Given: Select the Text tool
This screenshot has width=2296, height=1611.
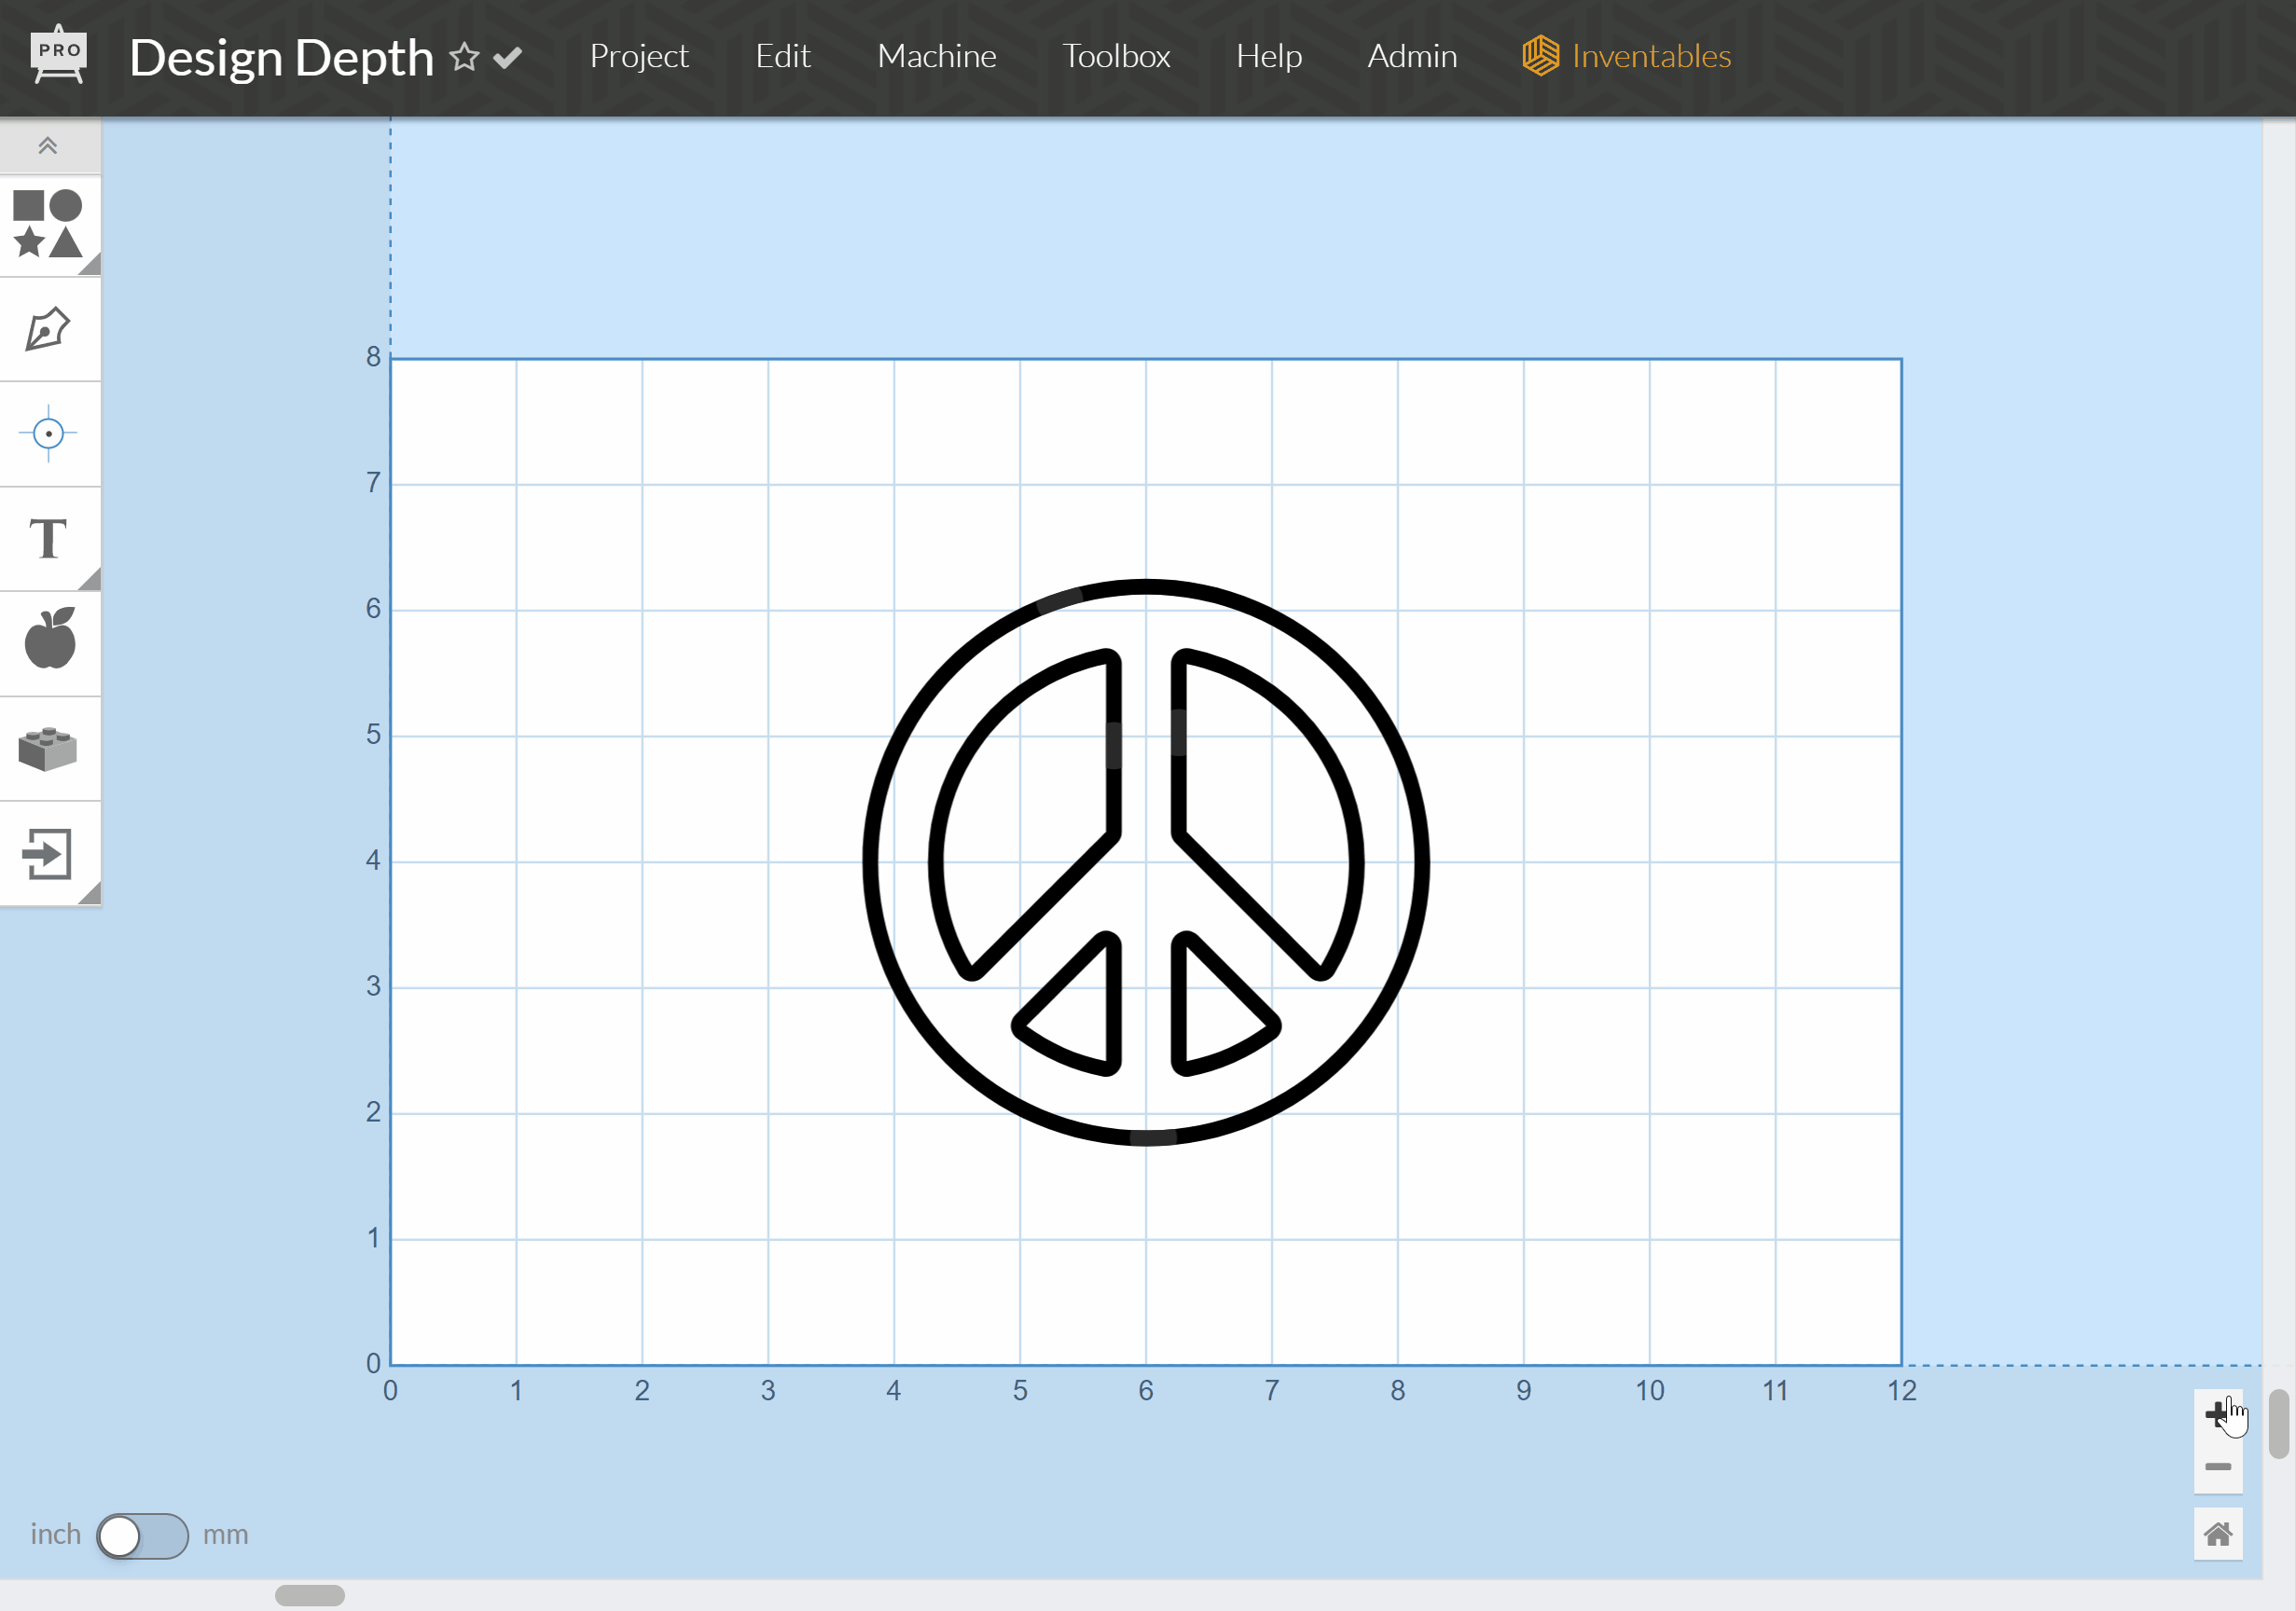Looking at the screenshot, I should click(x=48, y=539).
